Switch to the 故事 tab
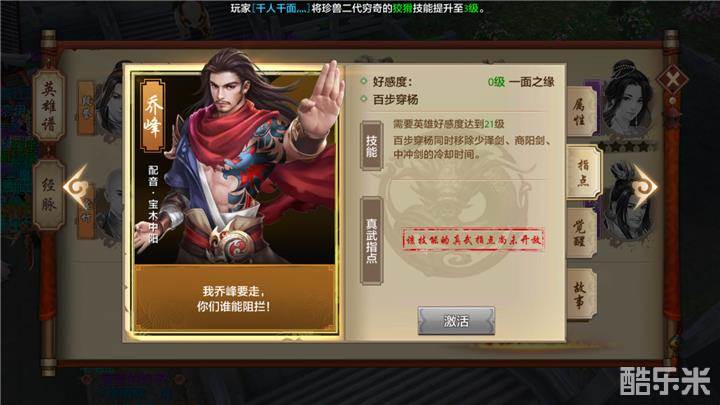 pos(580,294)
